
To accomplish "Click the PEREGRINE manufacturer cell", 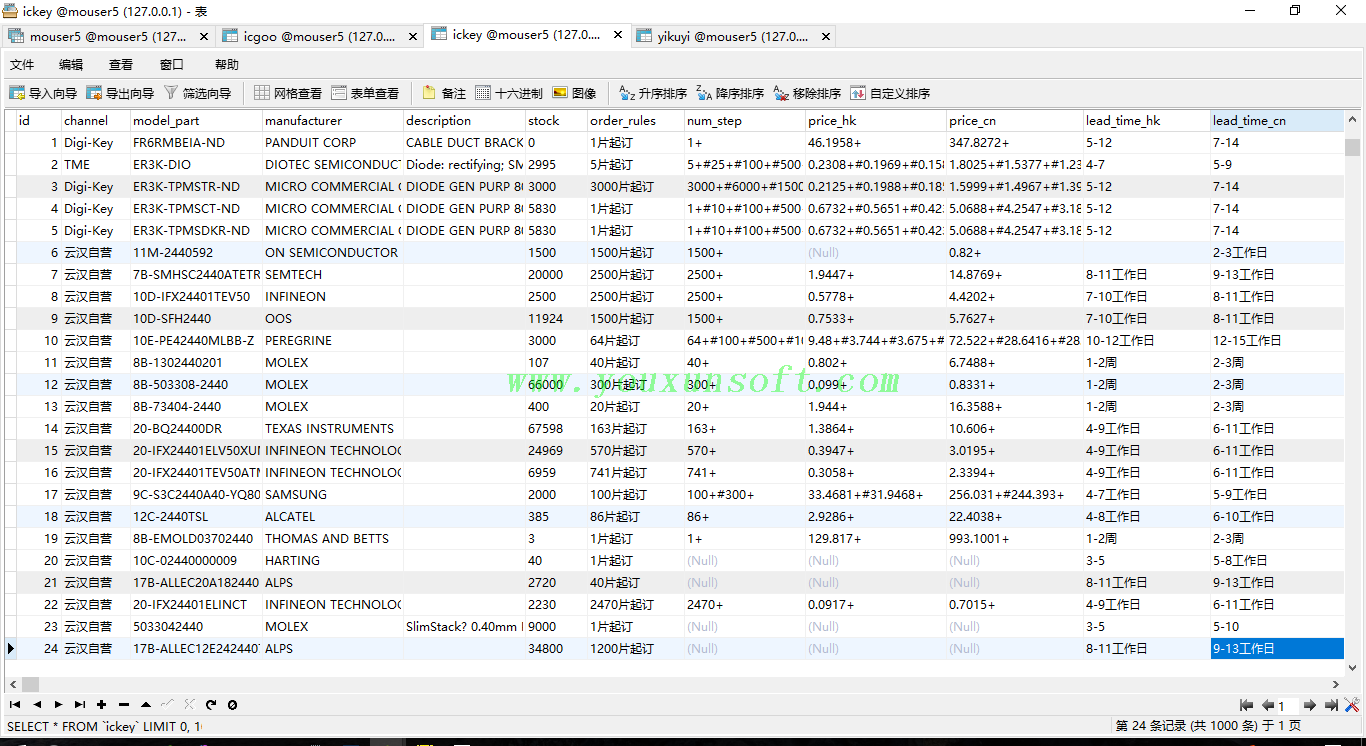I will 332,341.
